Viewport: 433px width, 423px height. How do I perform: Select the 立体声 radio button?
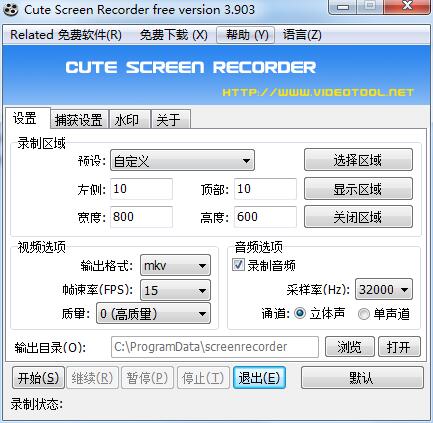pos(300,313)
